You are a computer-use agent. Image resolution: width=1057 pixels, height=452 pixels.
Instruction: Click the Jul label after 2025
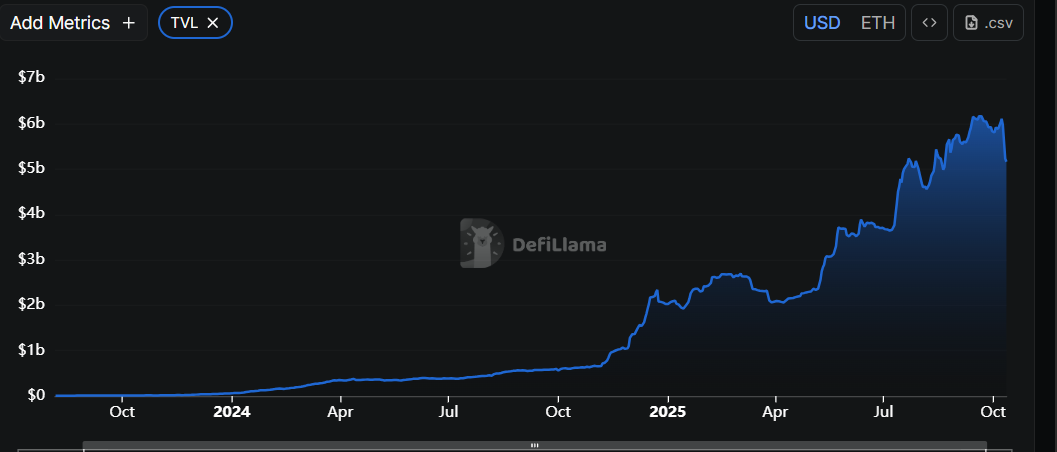click(884, 412)
